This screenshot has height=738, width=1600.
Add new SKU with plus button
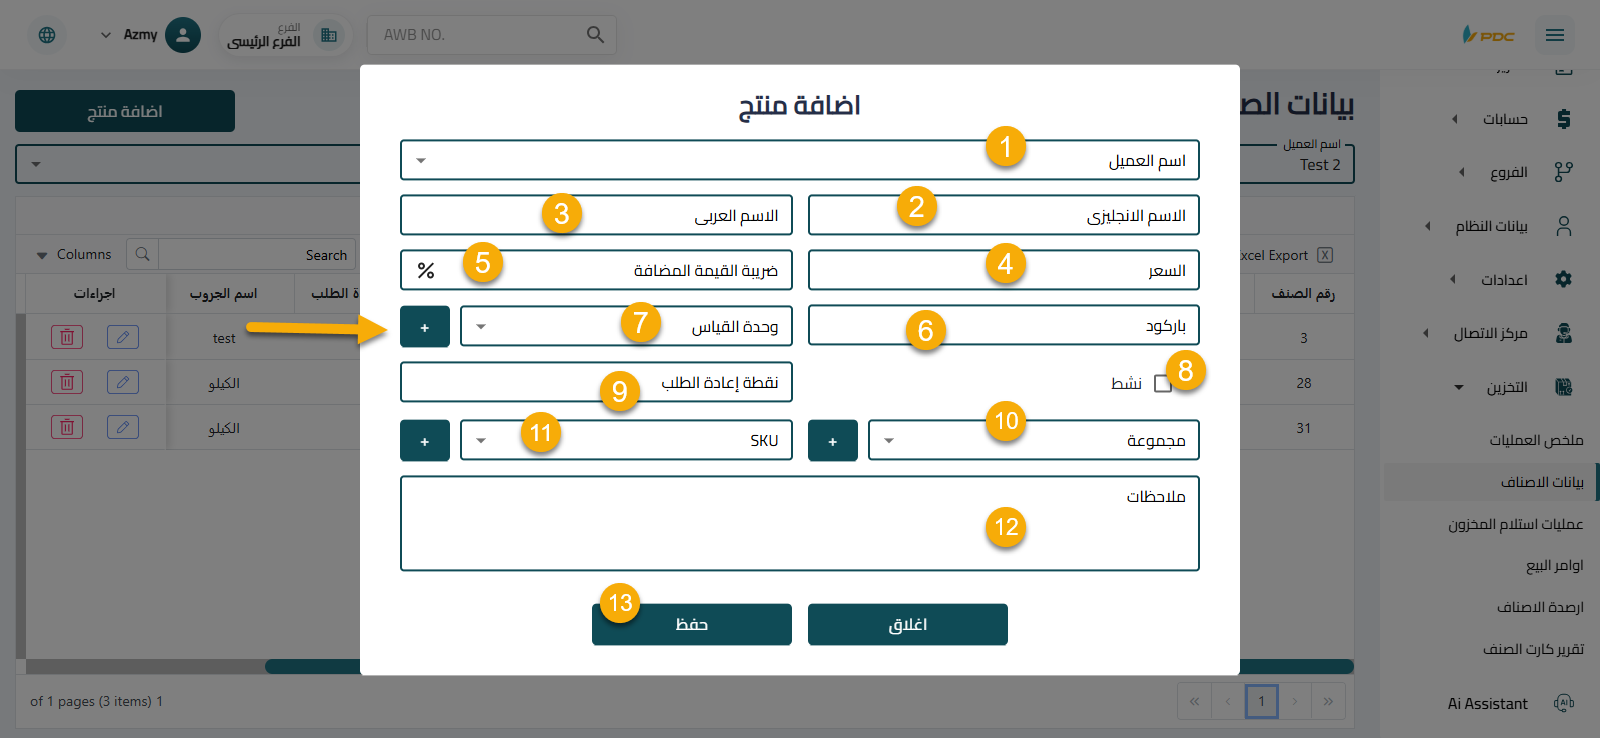[425, 441]
